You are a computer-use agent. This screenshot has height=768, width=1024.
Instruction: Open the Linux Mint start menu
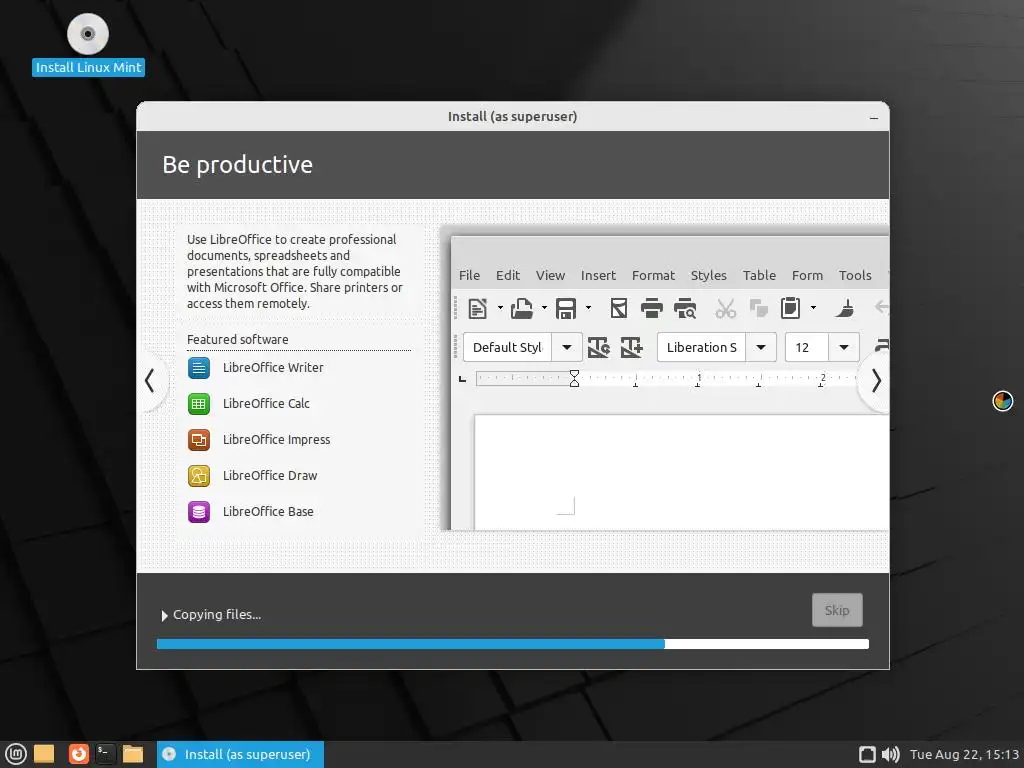pos(16,754)
